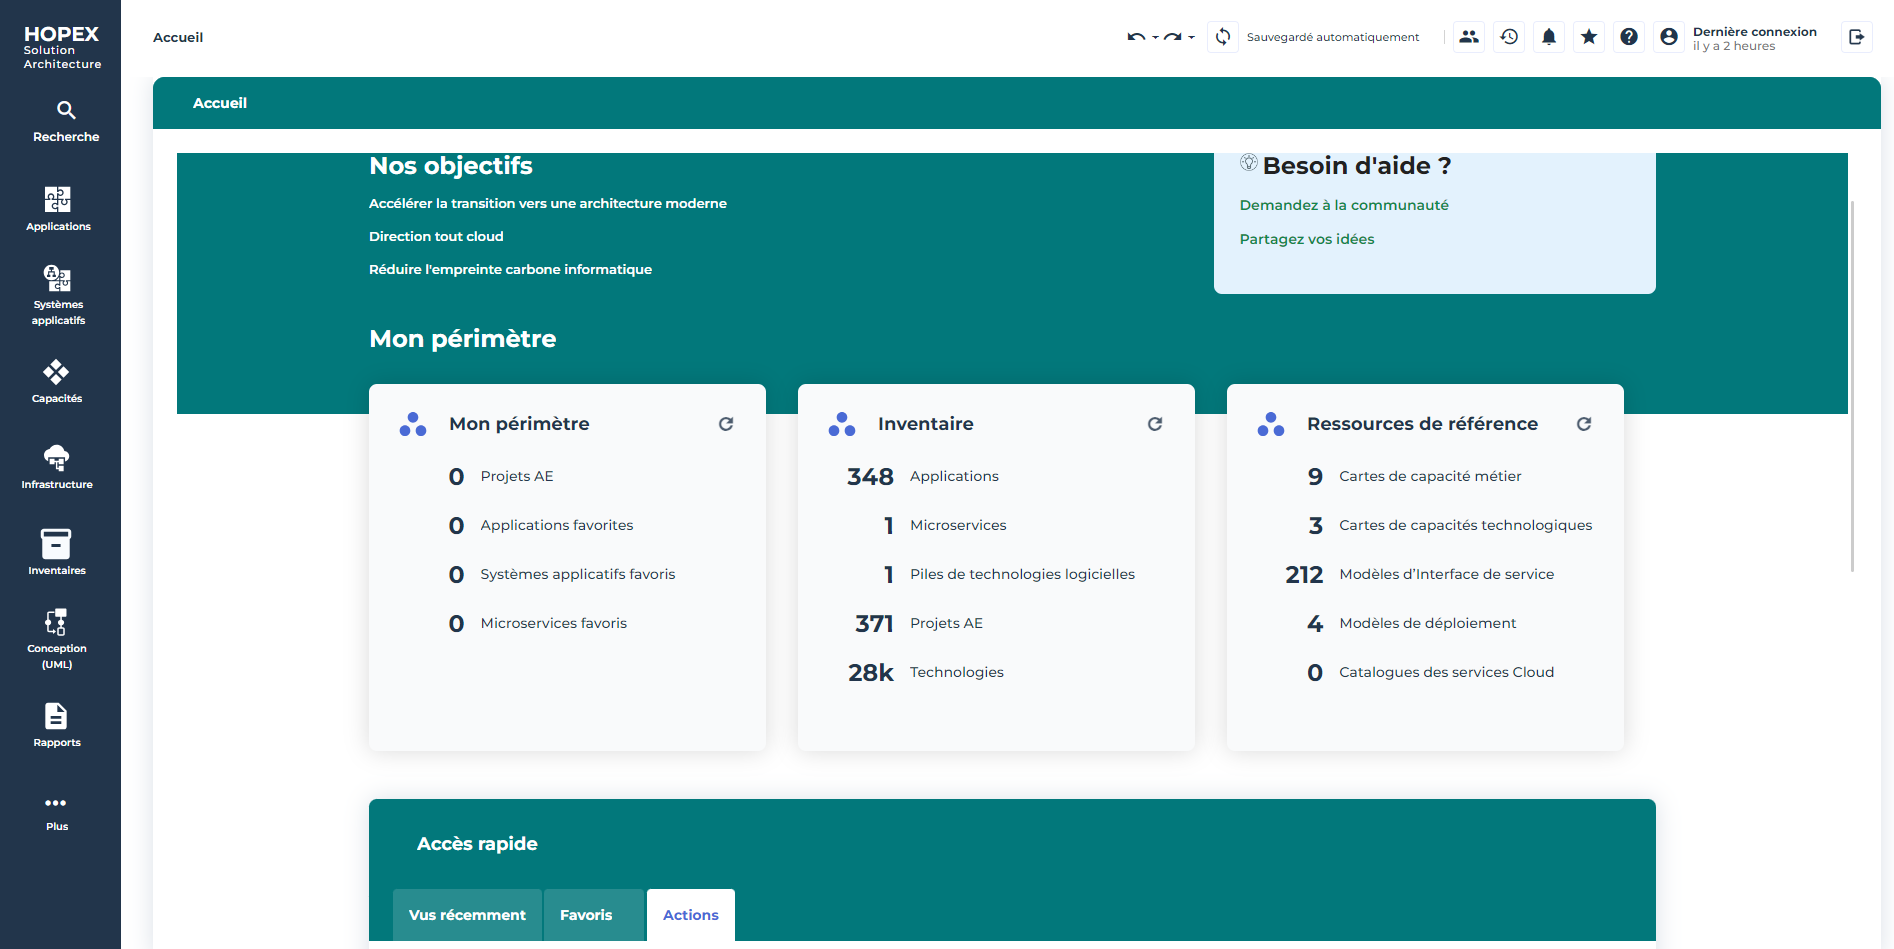Screen dimensions: 1894x949
Task: Open the Infrastructure section
Action: [x=57, y=467]
